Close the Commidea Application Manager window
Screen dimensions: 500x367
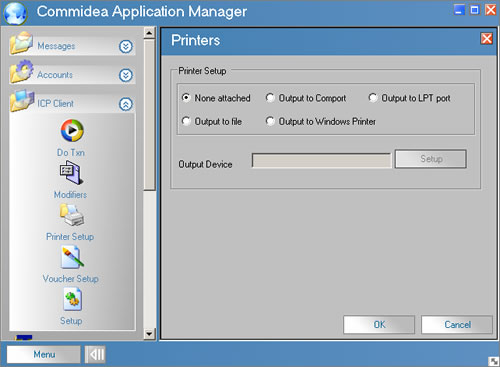click(x=490, y=10)
